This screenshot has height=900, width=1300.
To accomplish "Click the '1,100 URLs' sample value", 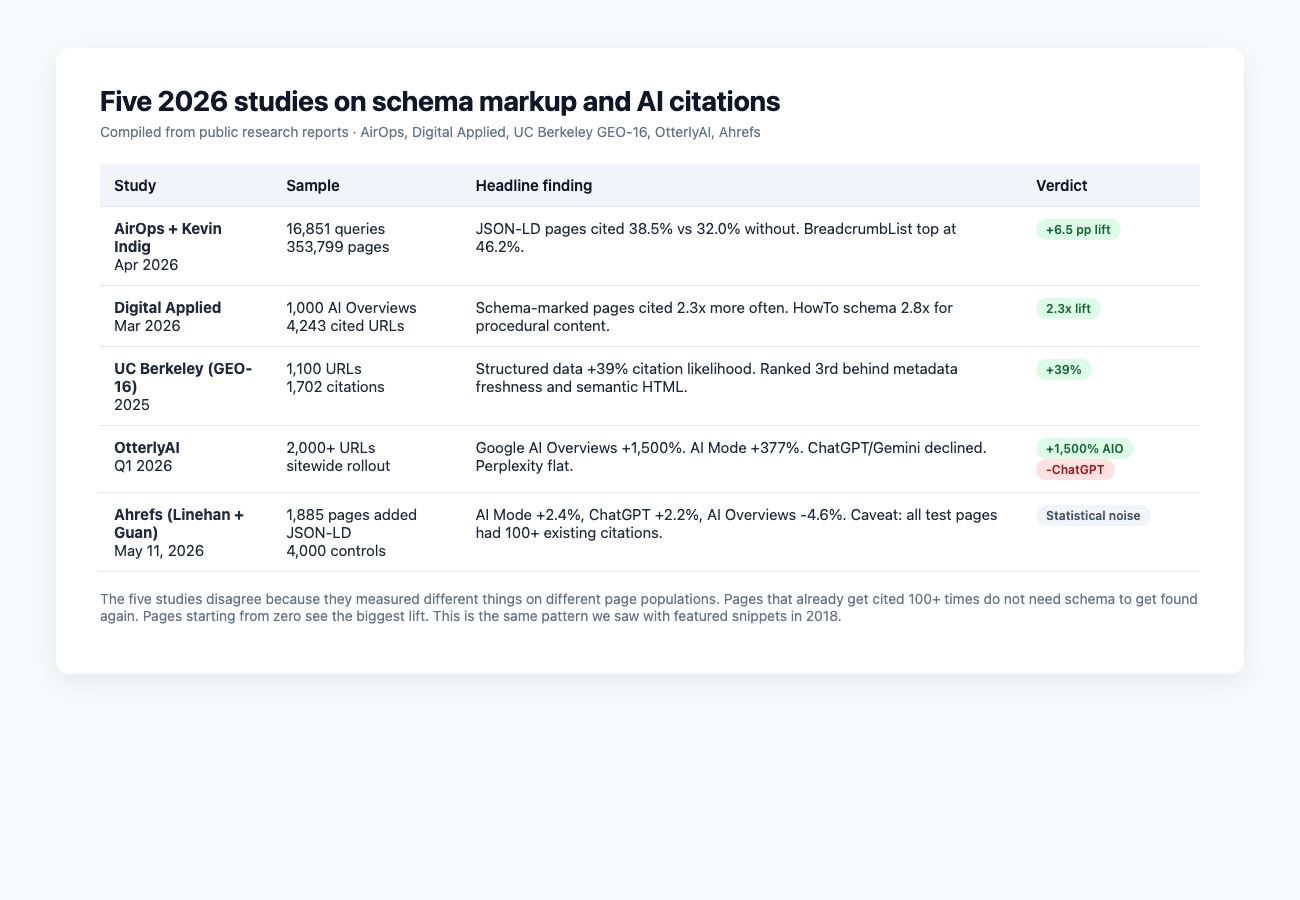I will pyautogui.click(x=324, y=369).
